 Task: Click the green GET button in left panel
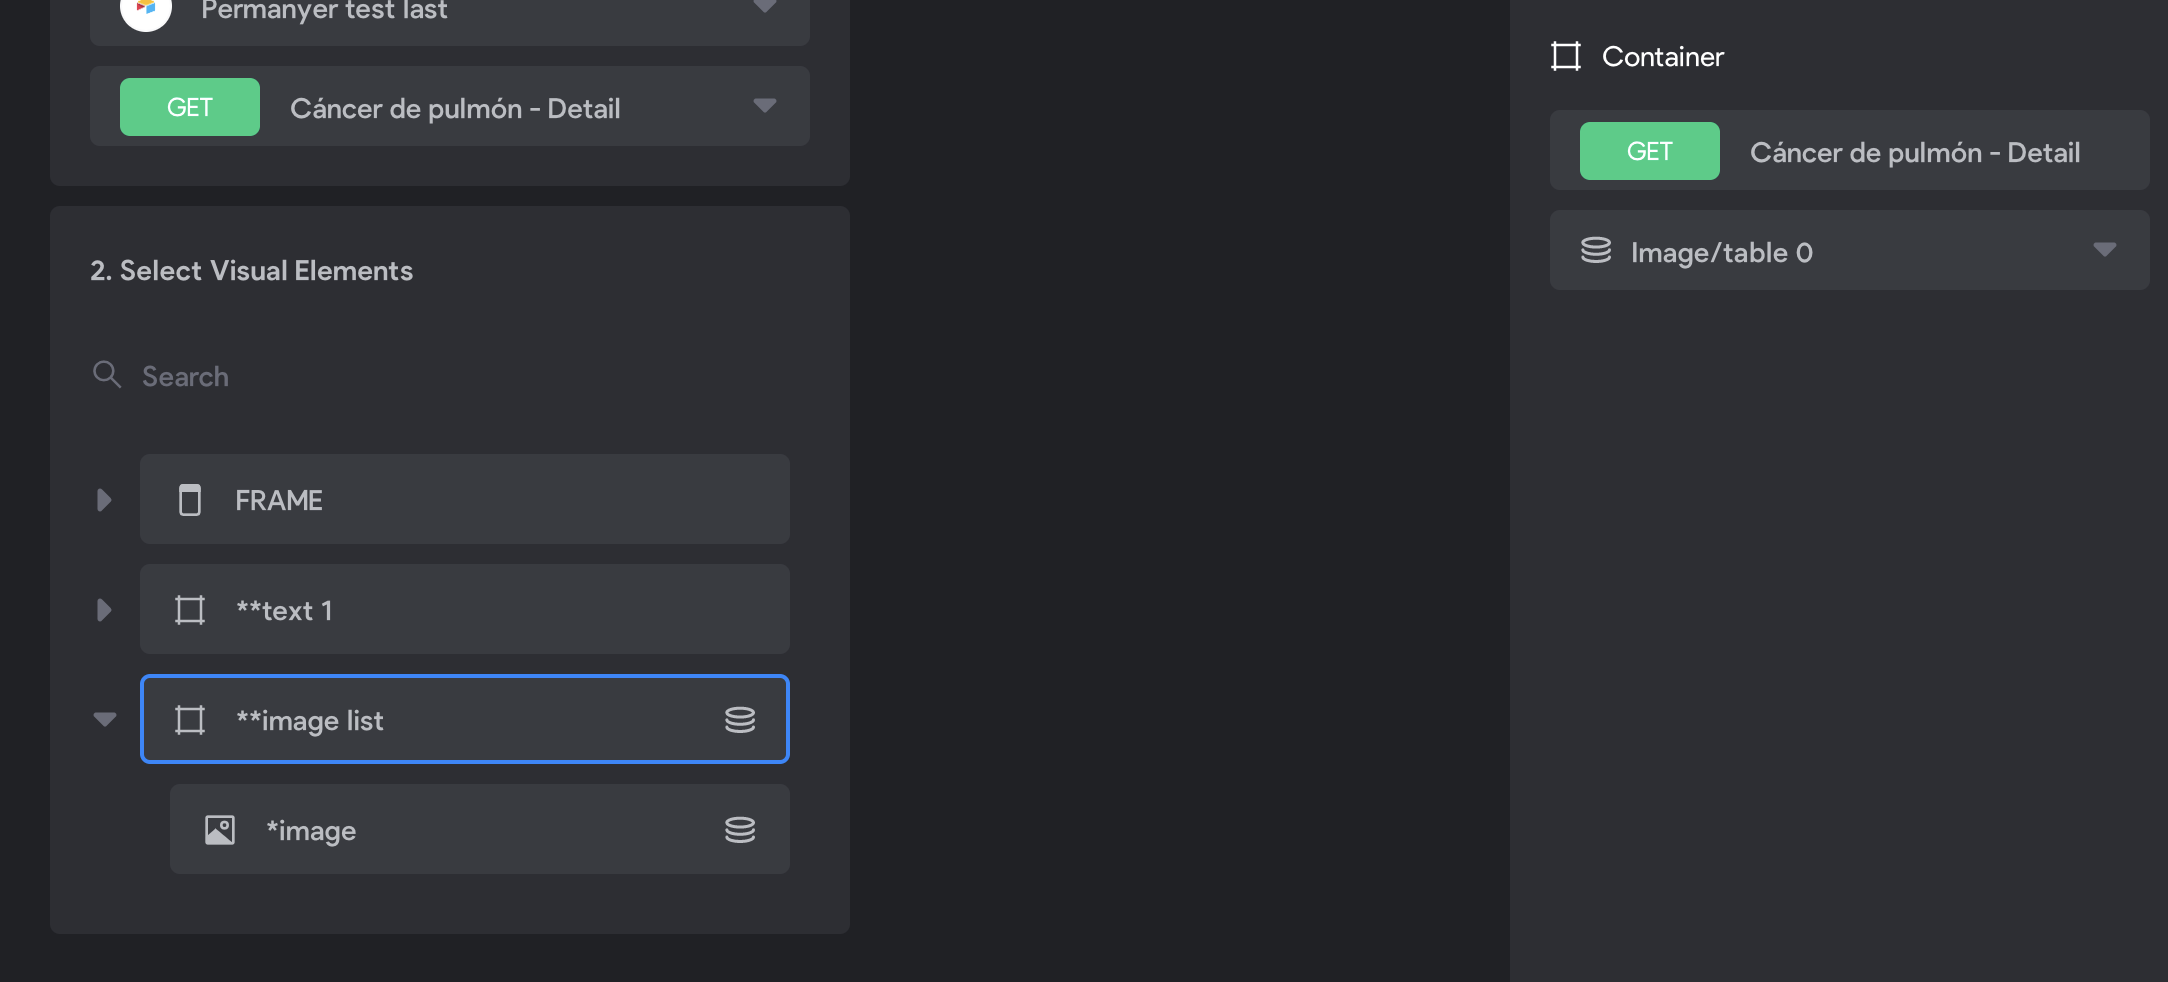[190, 107]
